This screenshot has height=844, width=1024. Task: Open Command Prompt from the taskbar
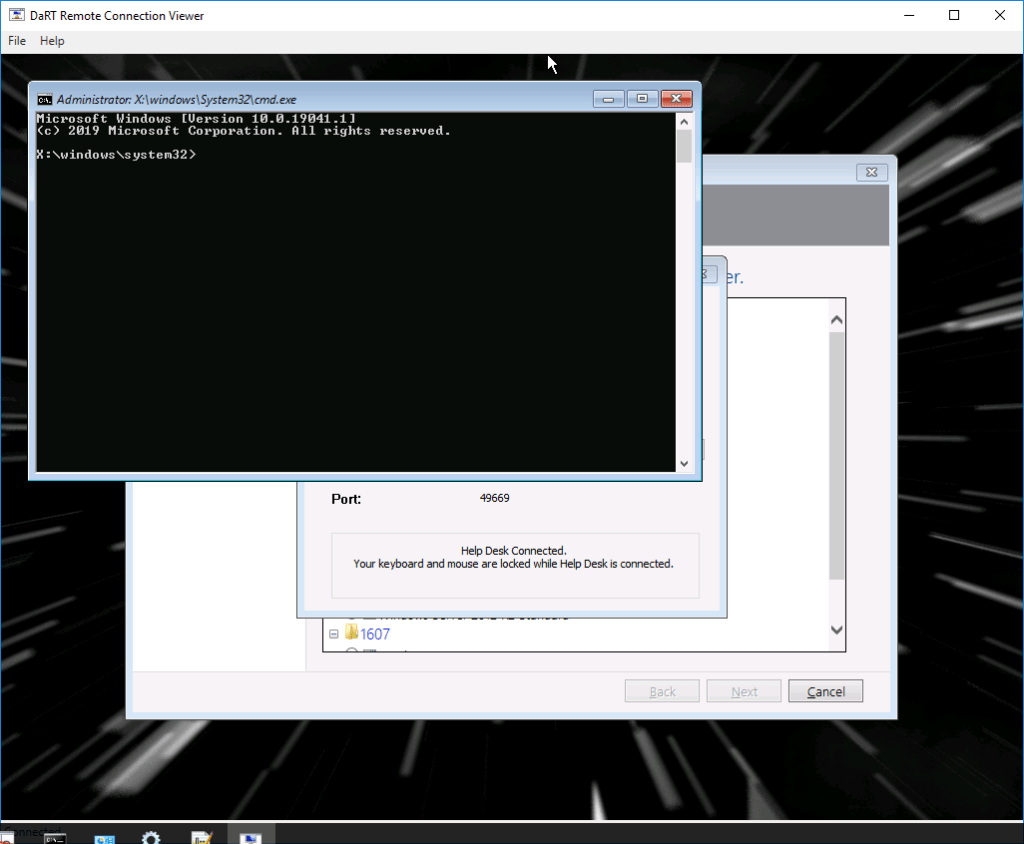point(55,837)
